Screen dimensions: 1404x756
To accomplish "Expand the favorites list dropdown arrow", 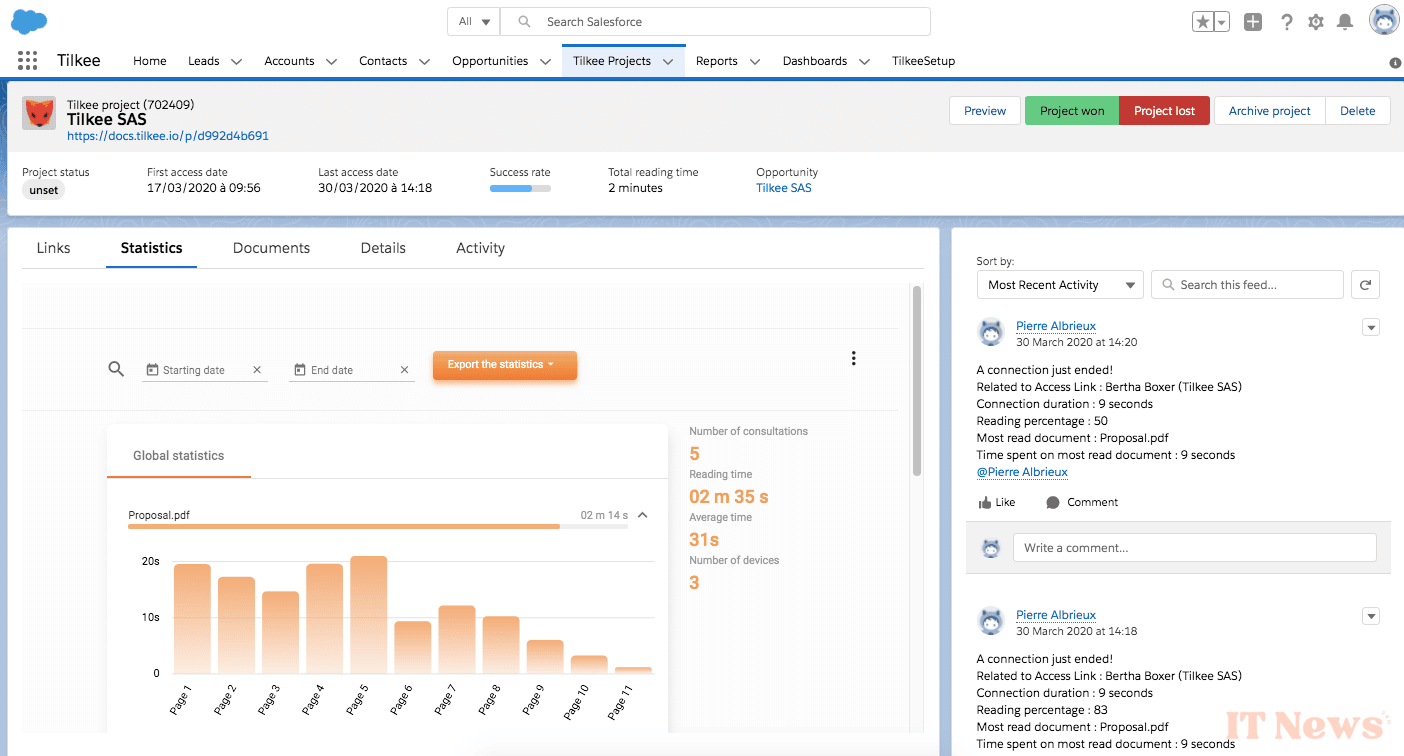I will click(1221, 22).
